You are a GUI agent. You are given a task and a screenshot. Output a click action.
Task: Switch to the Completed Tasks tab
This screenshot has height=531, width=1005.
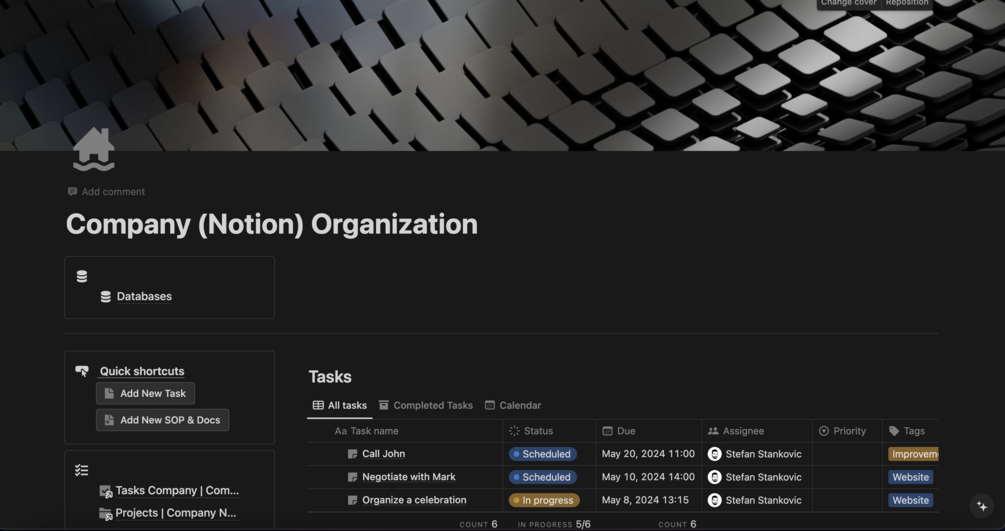coord(426,405)
